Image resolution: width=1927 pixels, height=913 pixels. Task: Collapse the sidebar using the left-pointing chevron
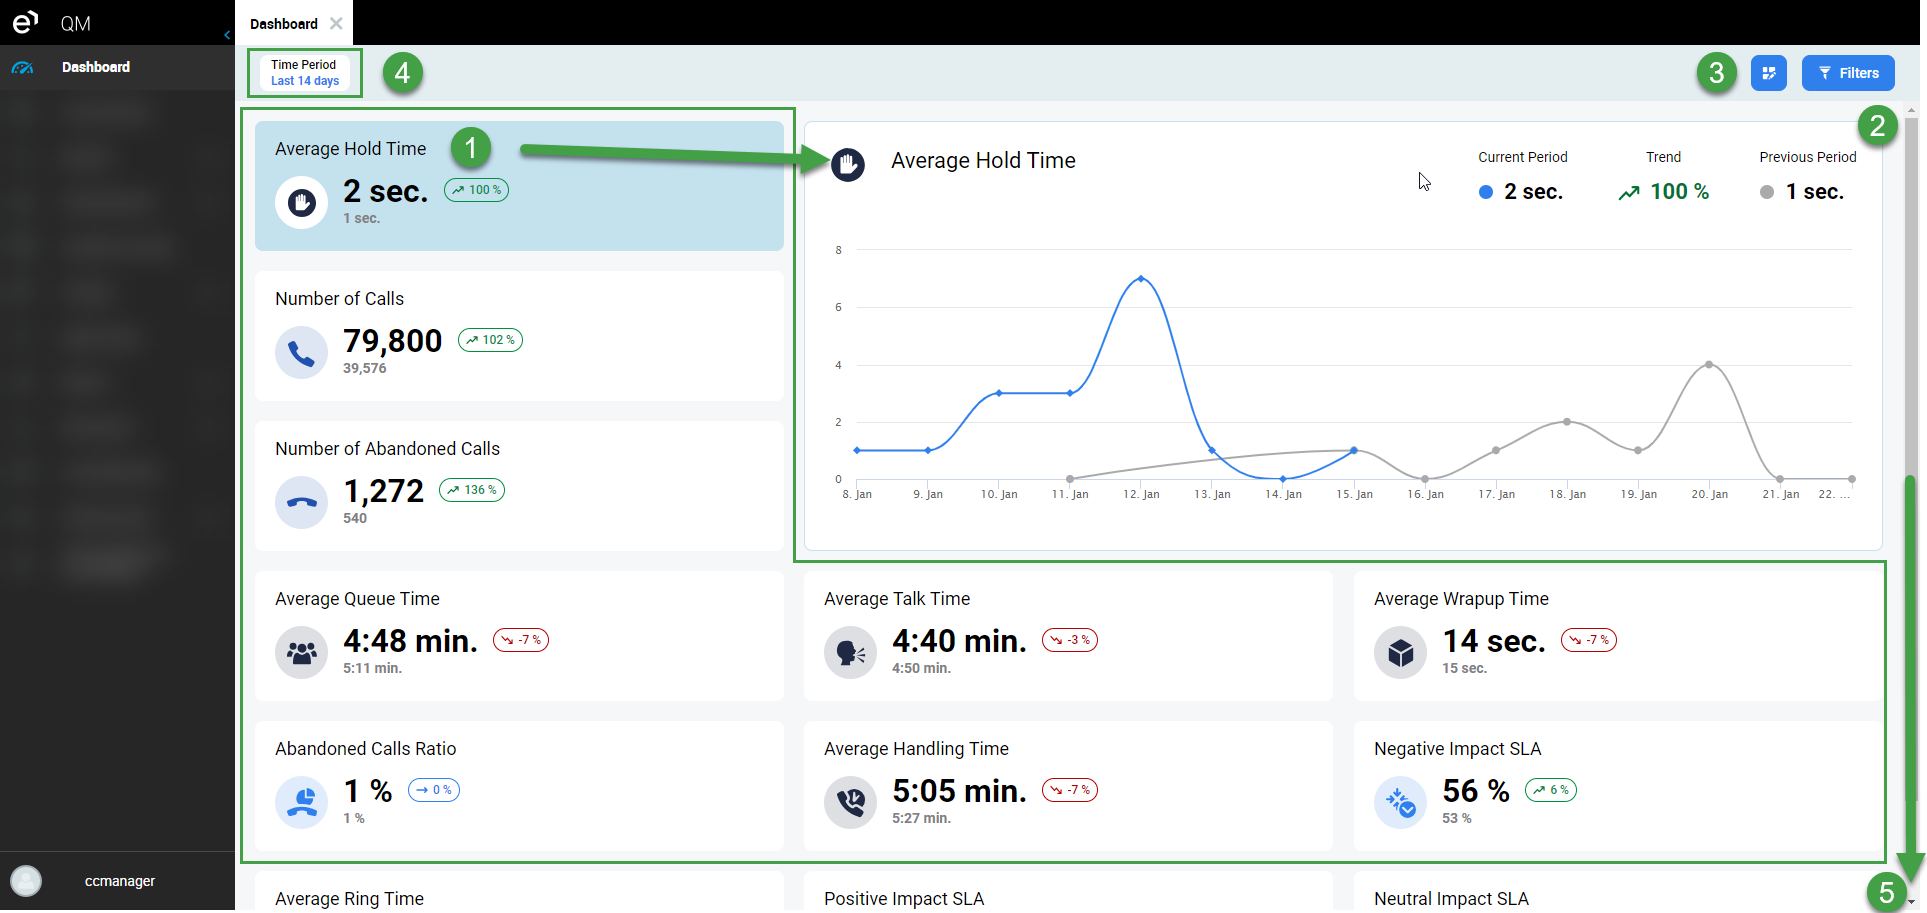[x=226, y=33]
